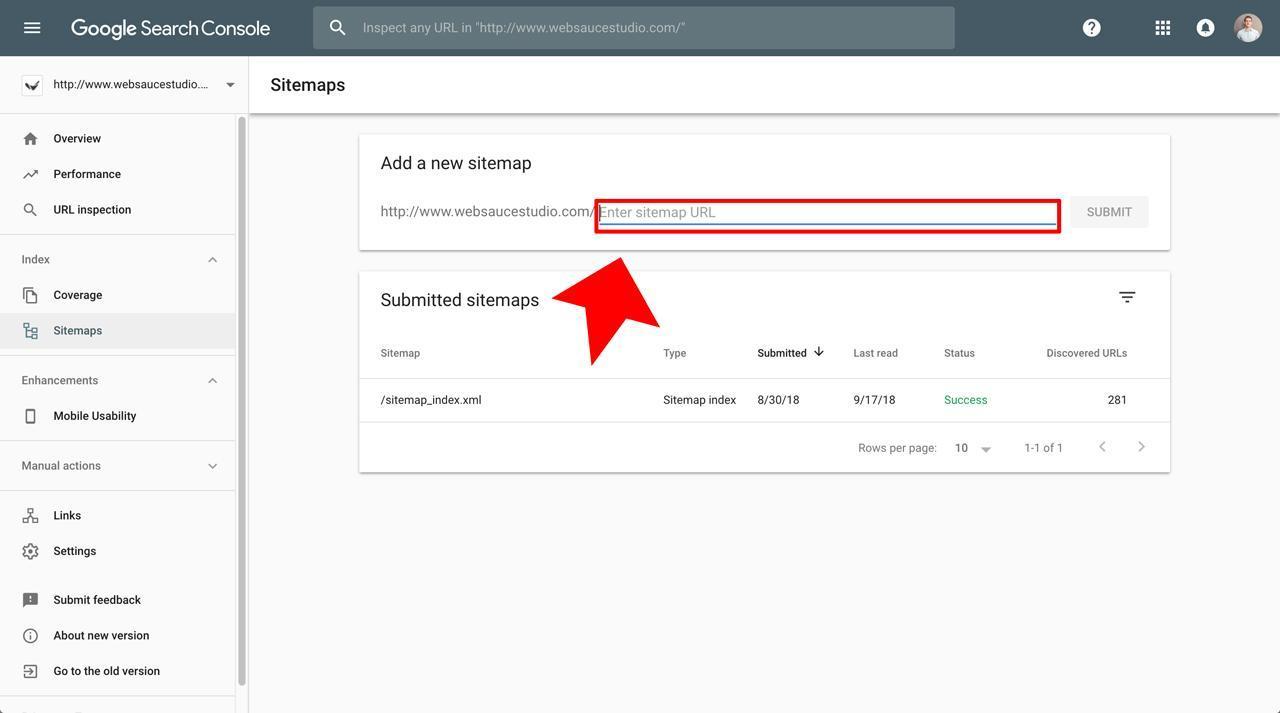Viewport: 1280px width, 713px height.
Task: Click the old version exit icon
Action: tap(30, 672)
